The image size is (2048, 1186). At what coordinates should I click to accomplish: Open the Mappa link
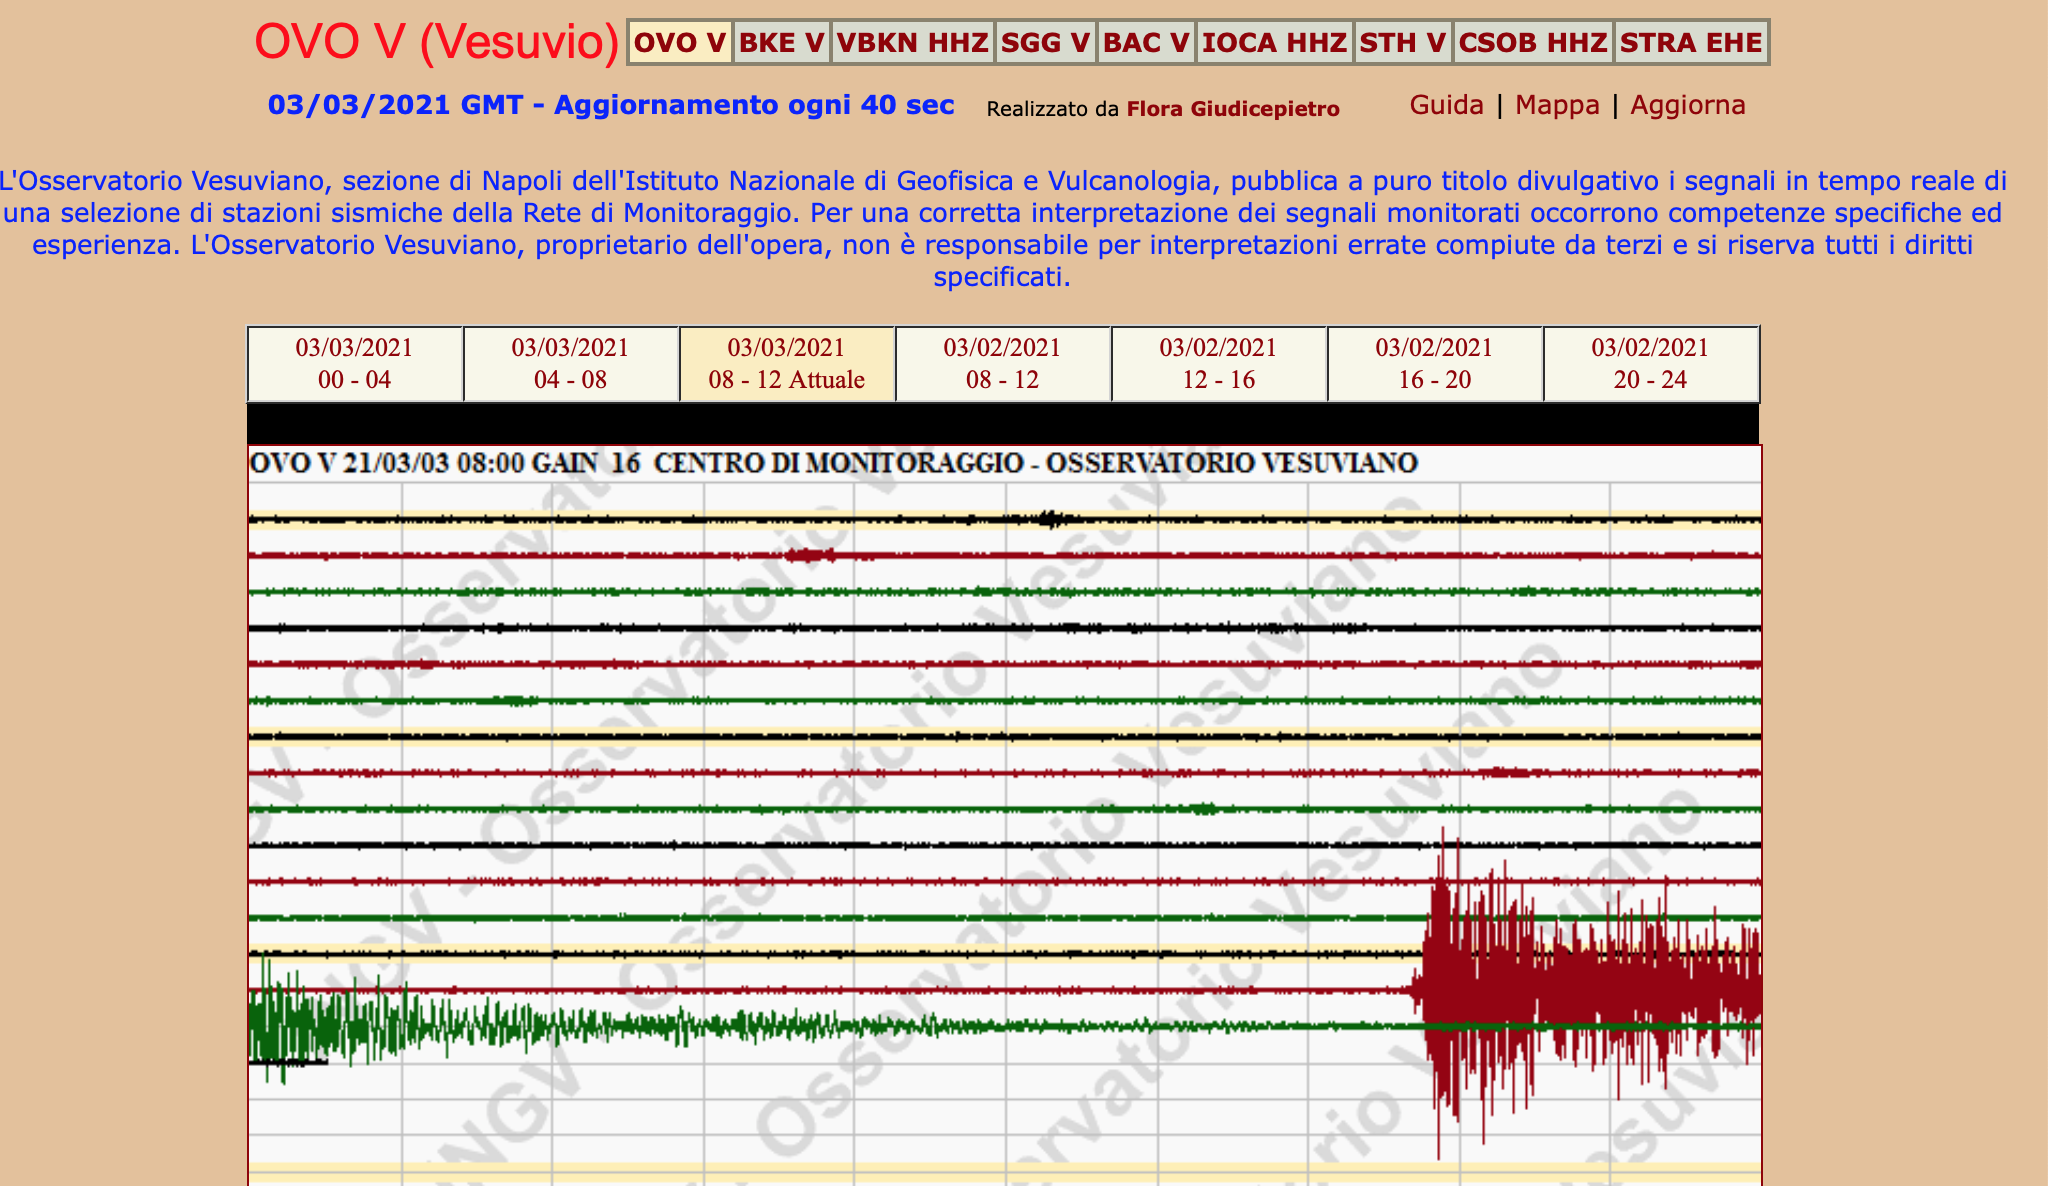1557,105
